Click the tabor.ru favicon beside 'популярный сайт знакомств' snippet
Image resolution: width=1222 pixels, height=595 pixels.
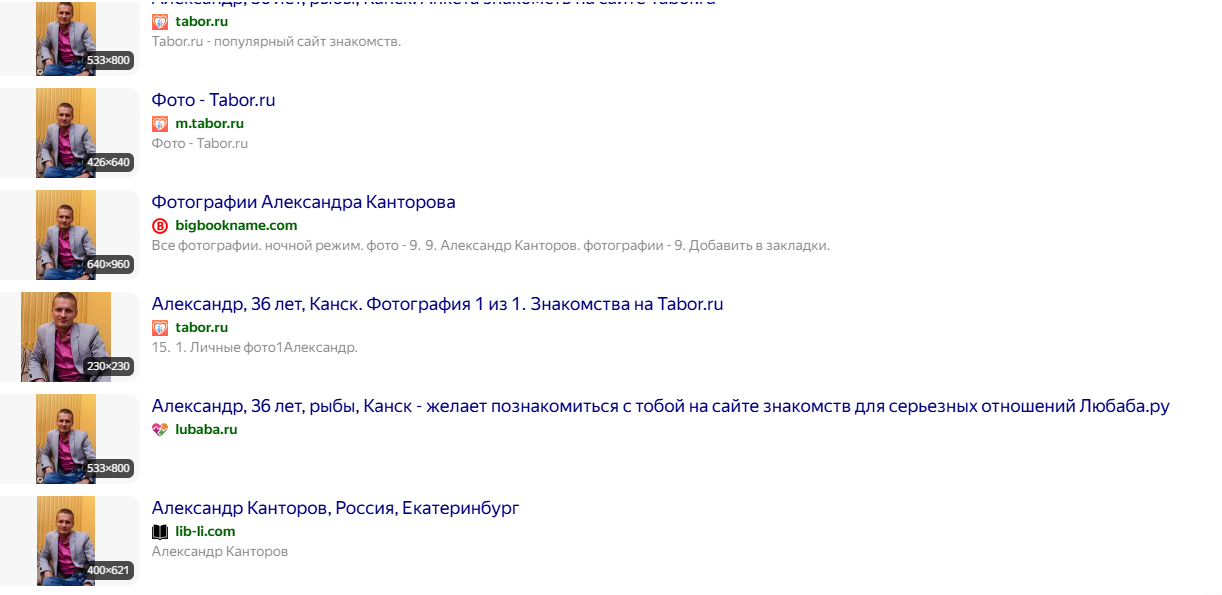tap(160, 22)
